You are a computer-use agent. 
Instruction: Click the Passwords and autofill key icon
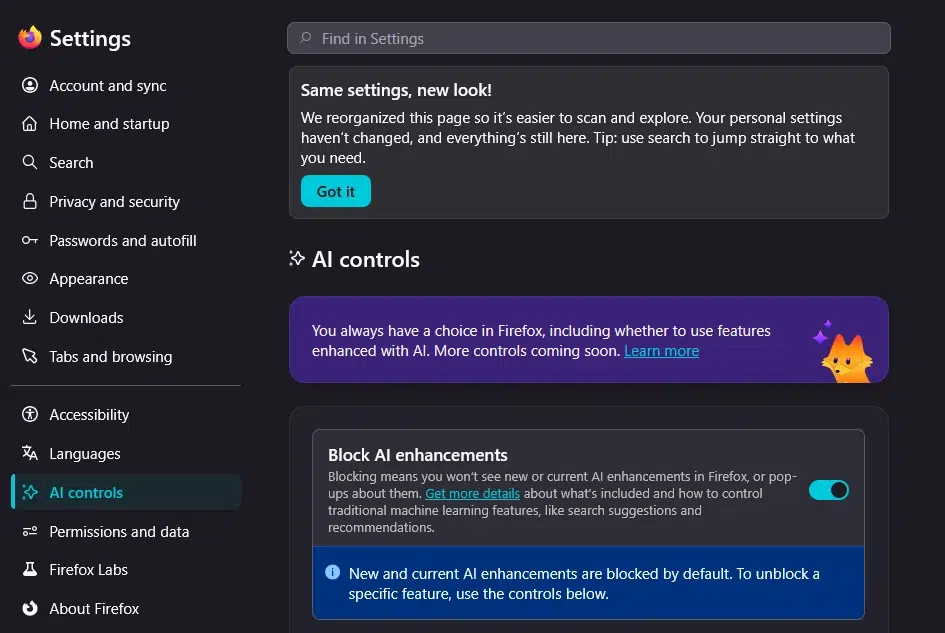coord(30,241)
